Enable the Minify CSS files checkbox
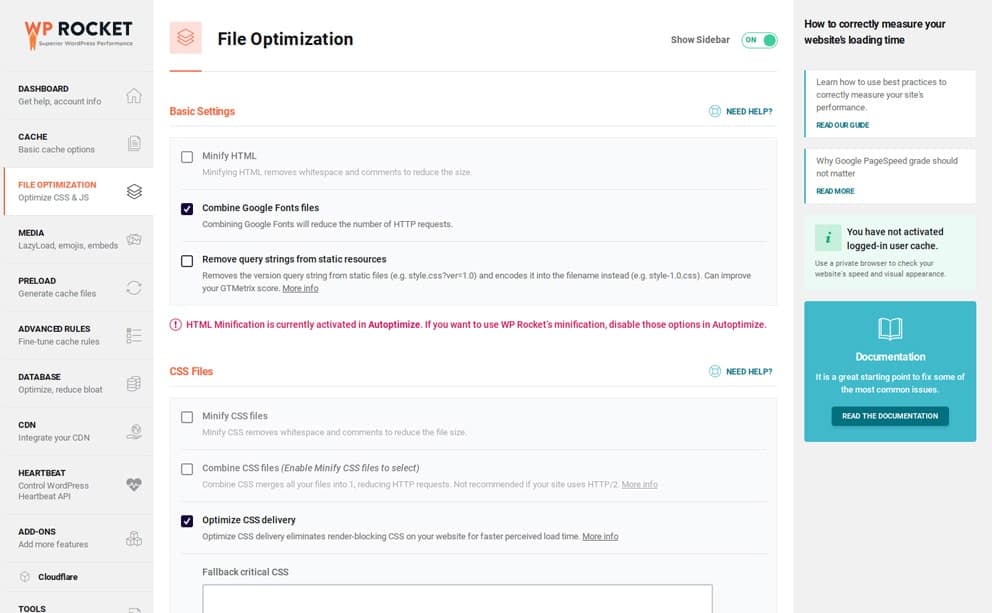 point(187,417)
